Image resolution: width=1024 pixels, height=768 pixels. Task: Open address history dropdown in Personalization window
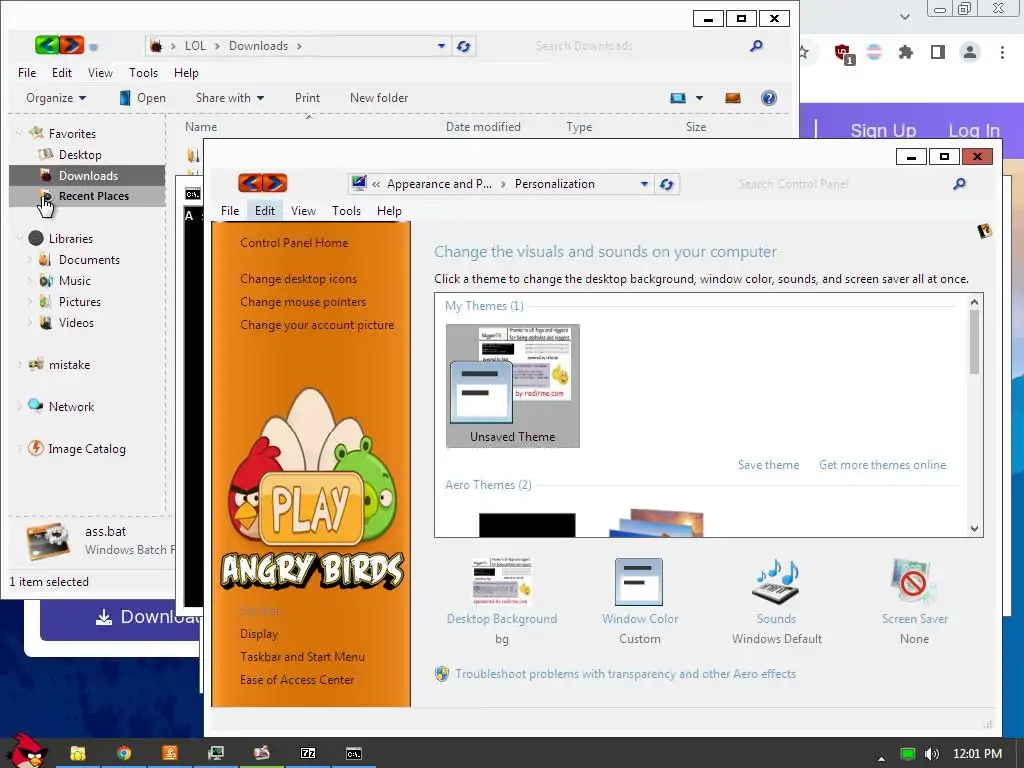(645, 184)
